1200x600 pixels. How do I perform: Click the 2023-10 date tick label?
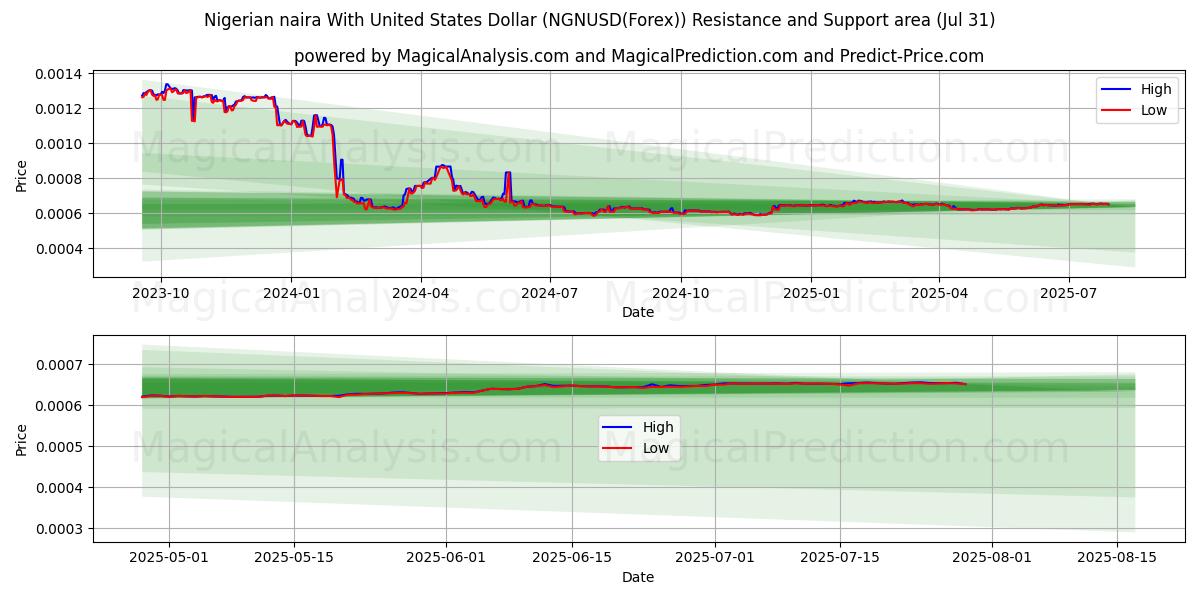162,293
